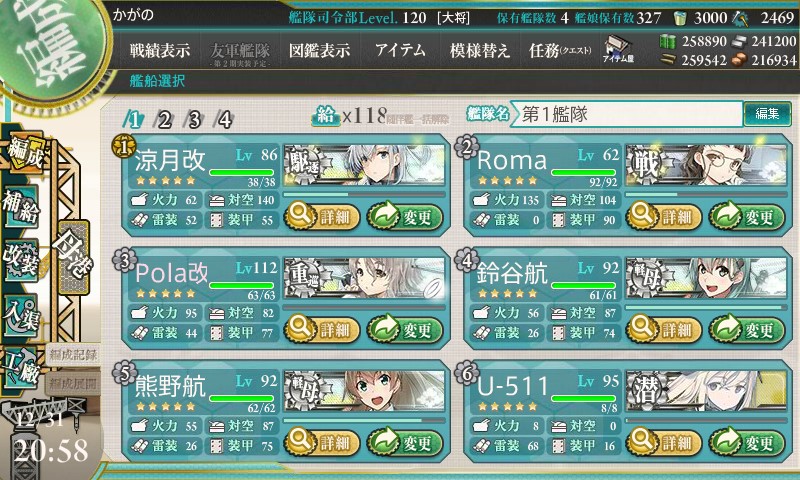Open the 補給 supply sidebar icon
This screenshot has height=480, width=800.
21,206
